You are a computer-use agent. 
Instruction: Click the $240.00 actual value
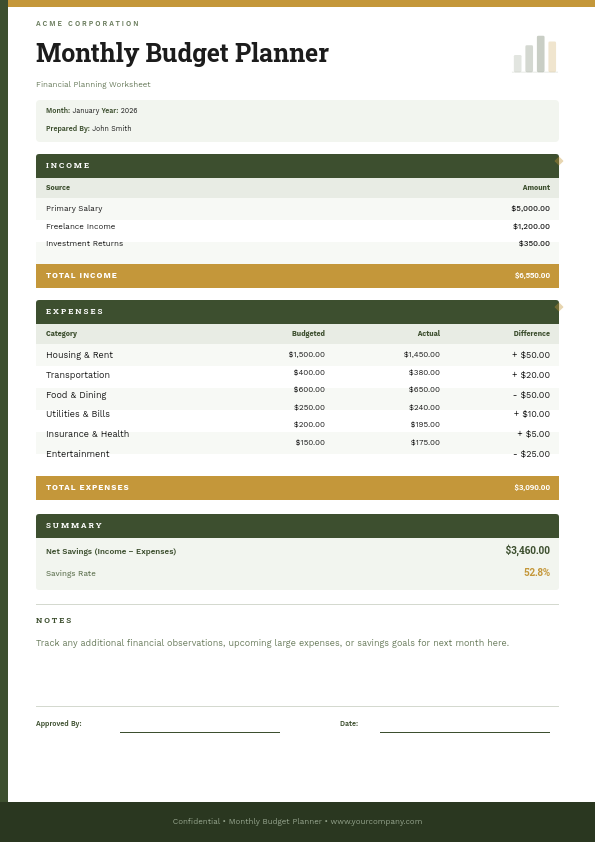point(424,408)
